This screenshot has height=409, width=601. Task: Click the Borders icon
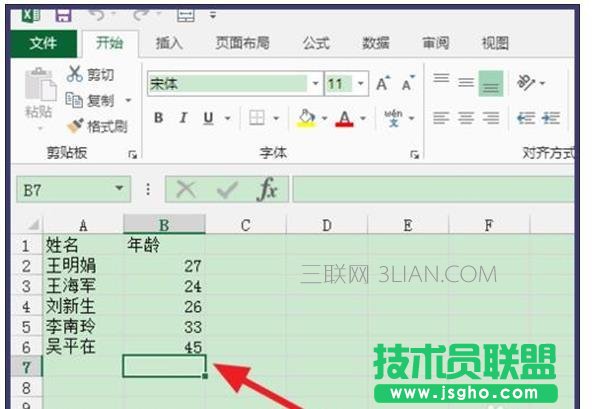coord(256,118)
